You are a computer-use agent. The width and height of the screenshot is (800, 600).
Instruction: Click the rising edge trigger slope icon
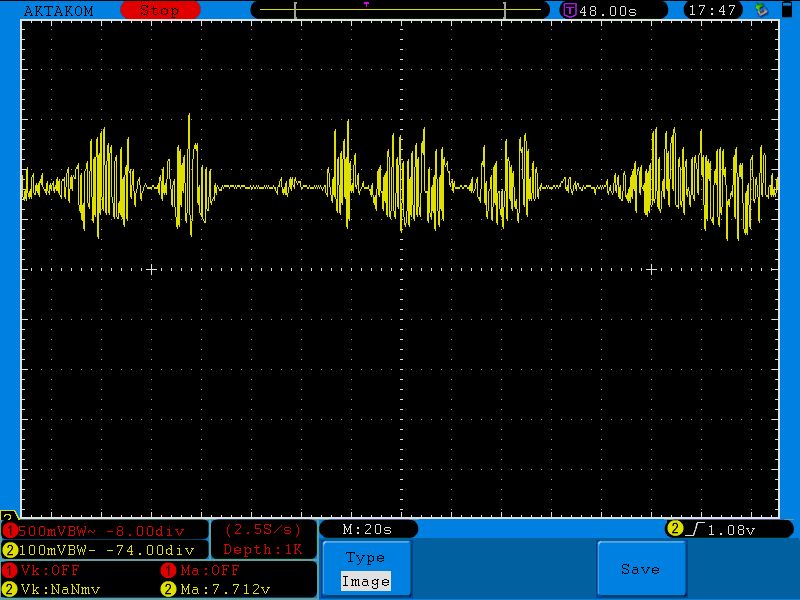(x=695, y=529)
